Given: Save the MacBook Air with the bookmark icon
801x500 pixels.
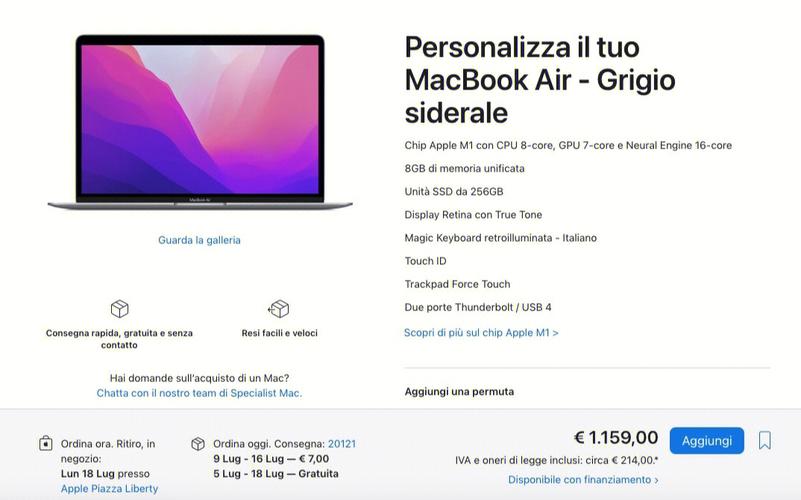Looking at the screenshot, I should pyautogui.click(x=764, y=440).
